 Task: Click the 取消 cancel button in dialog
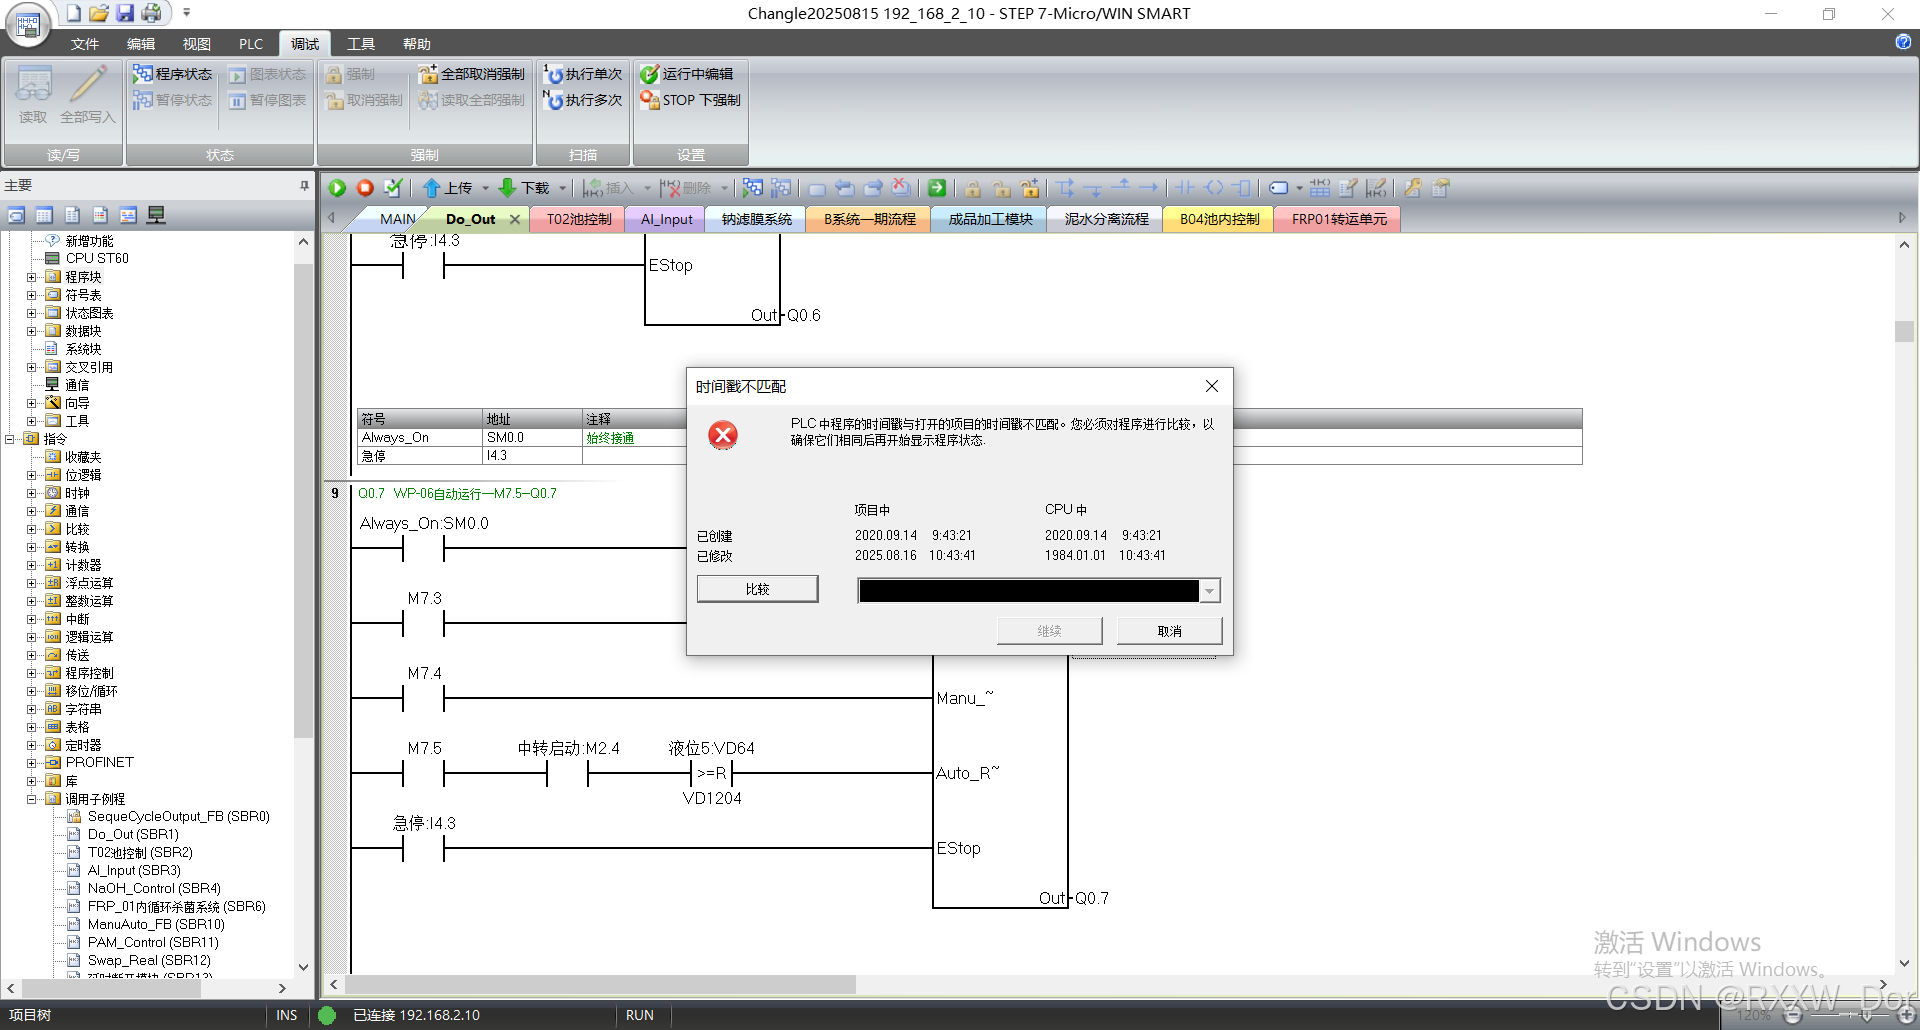[1169, 631]
